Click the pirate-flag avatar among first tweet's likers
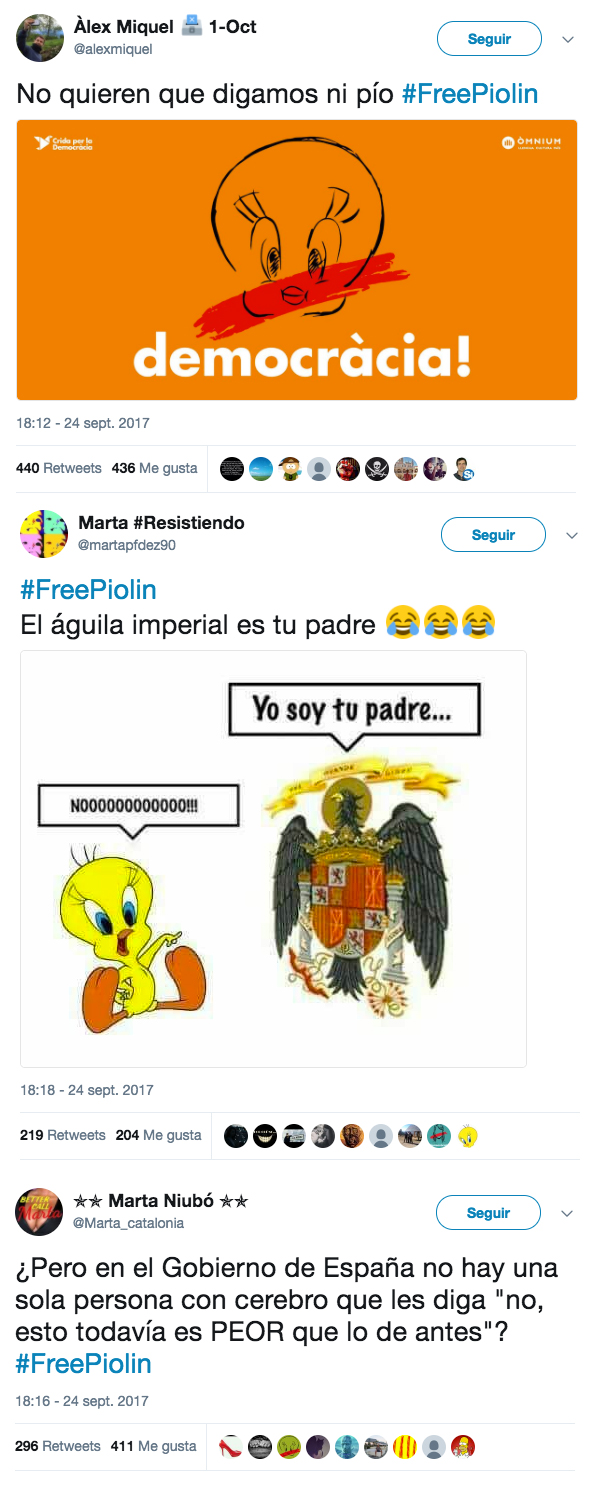 pyautogui.click(x=376, y=469)
